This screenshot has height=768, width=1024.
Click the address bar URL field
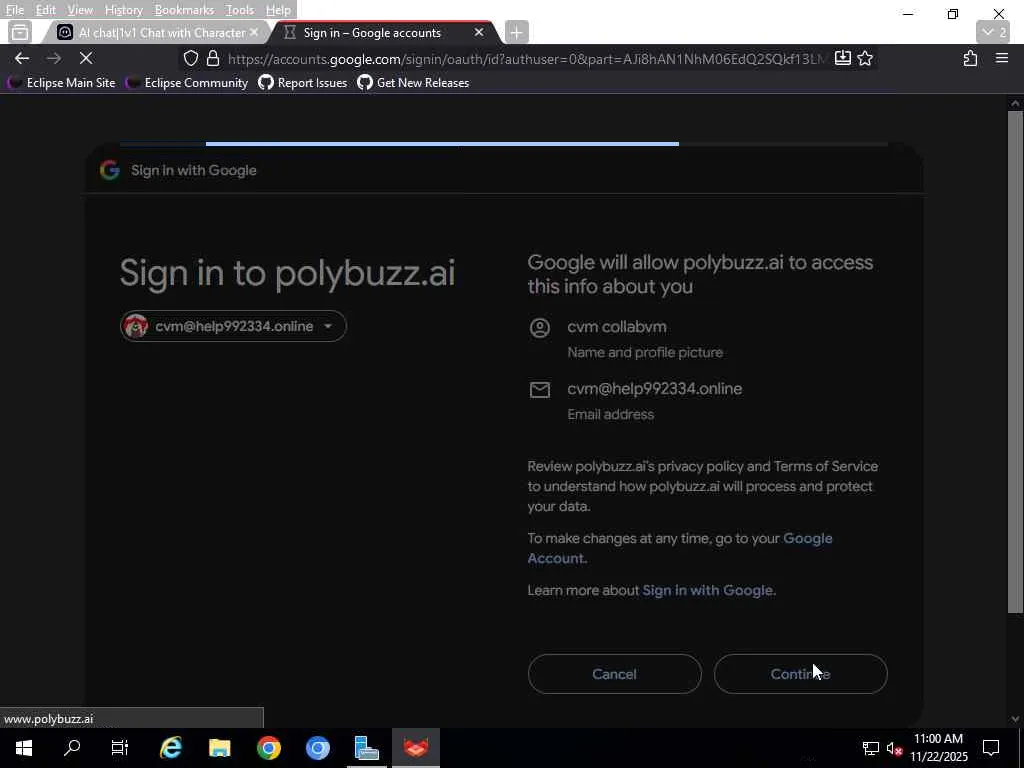click(526, 59)
